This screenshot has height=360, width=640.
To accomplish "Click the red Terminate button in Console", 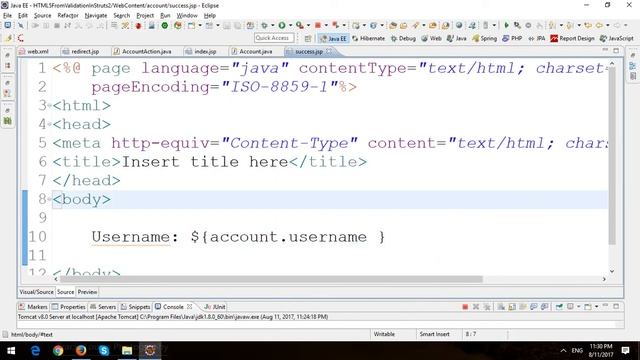I will (x=465, y=307).
